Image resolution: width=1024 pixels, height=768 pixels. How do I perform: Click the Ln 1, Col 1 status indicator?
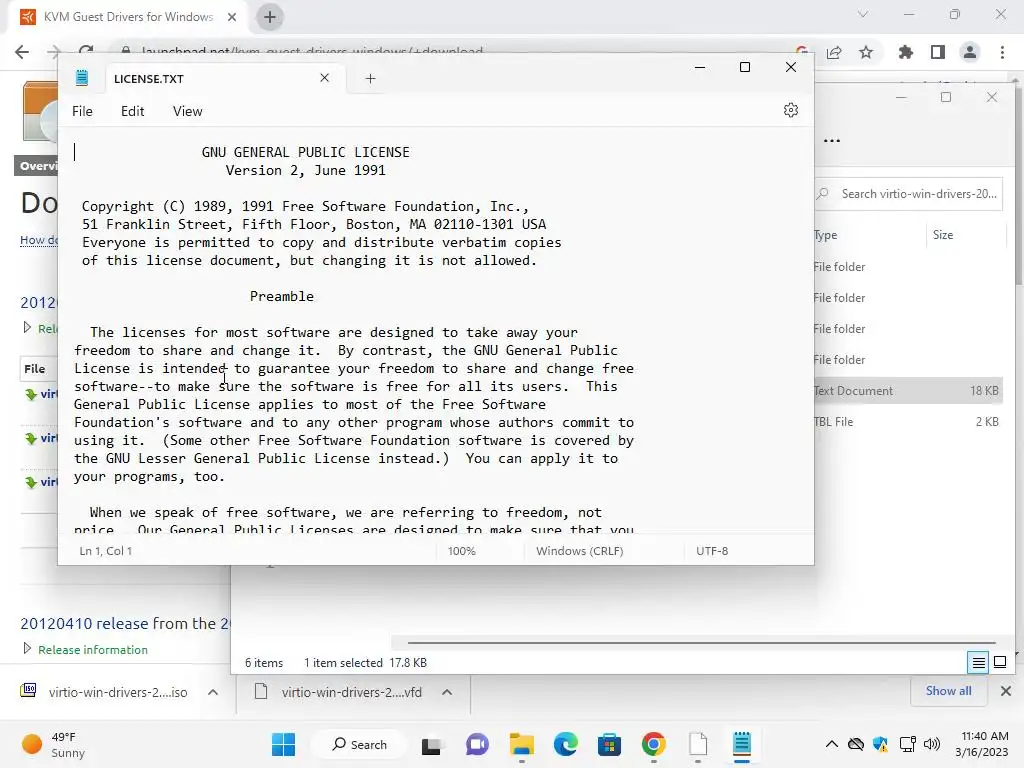click(x=106, y=551)
